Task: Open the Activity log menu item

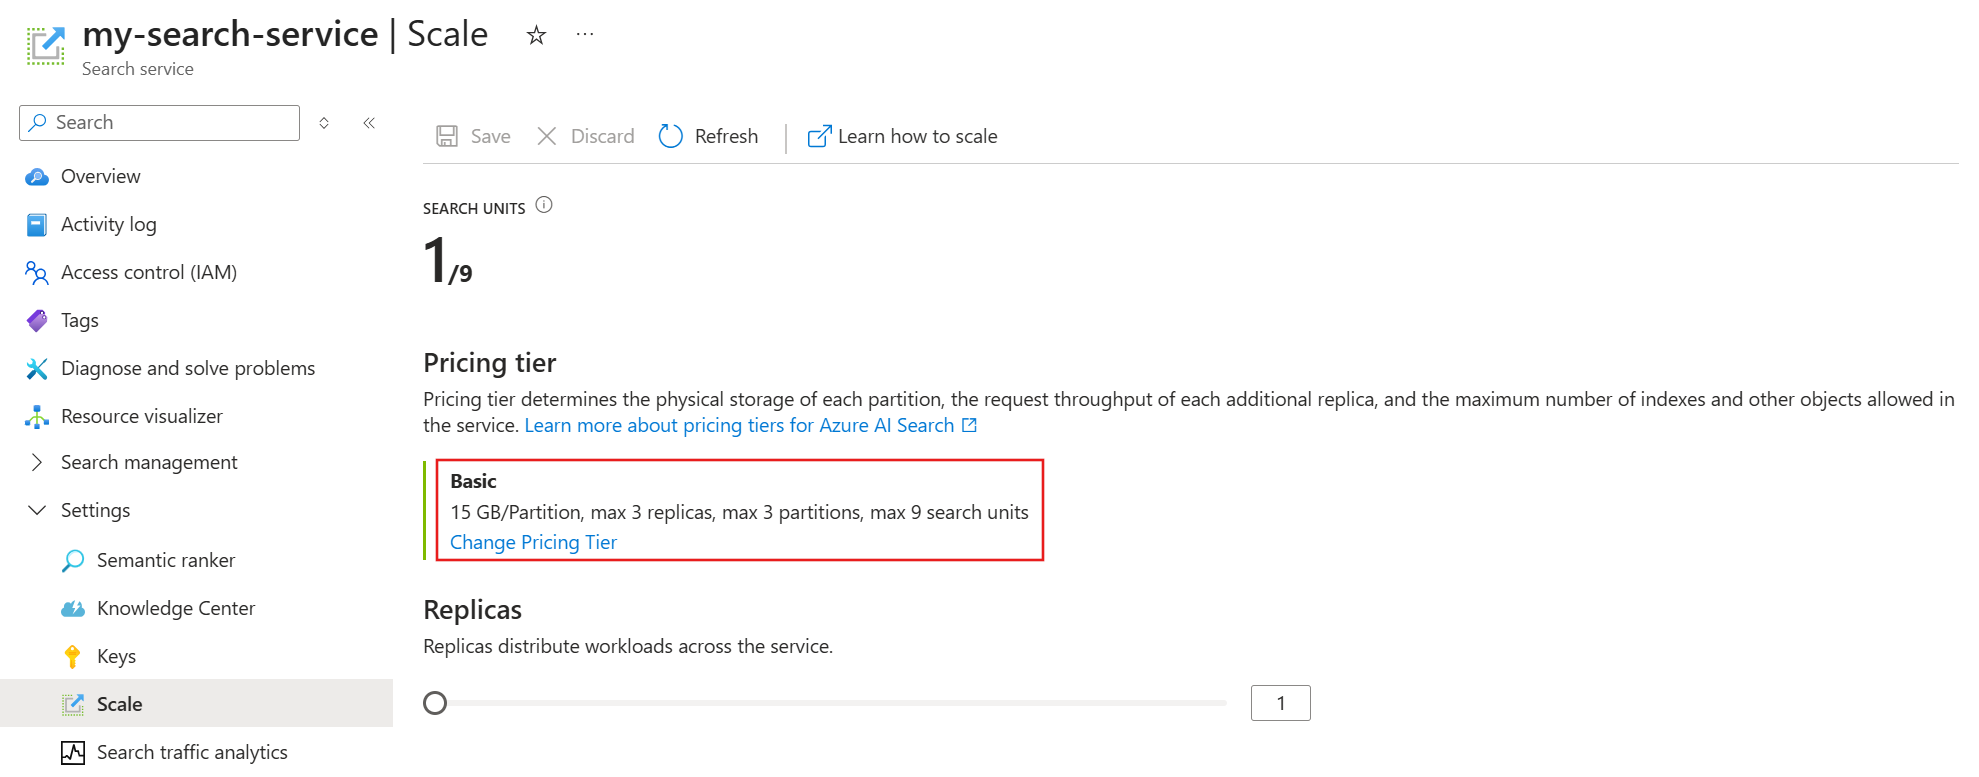Action: tap(108, 225)
